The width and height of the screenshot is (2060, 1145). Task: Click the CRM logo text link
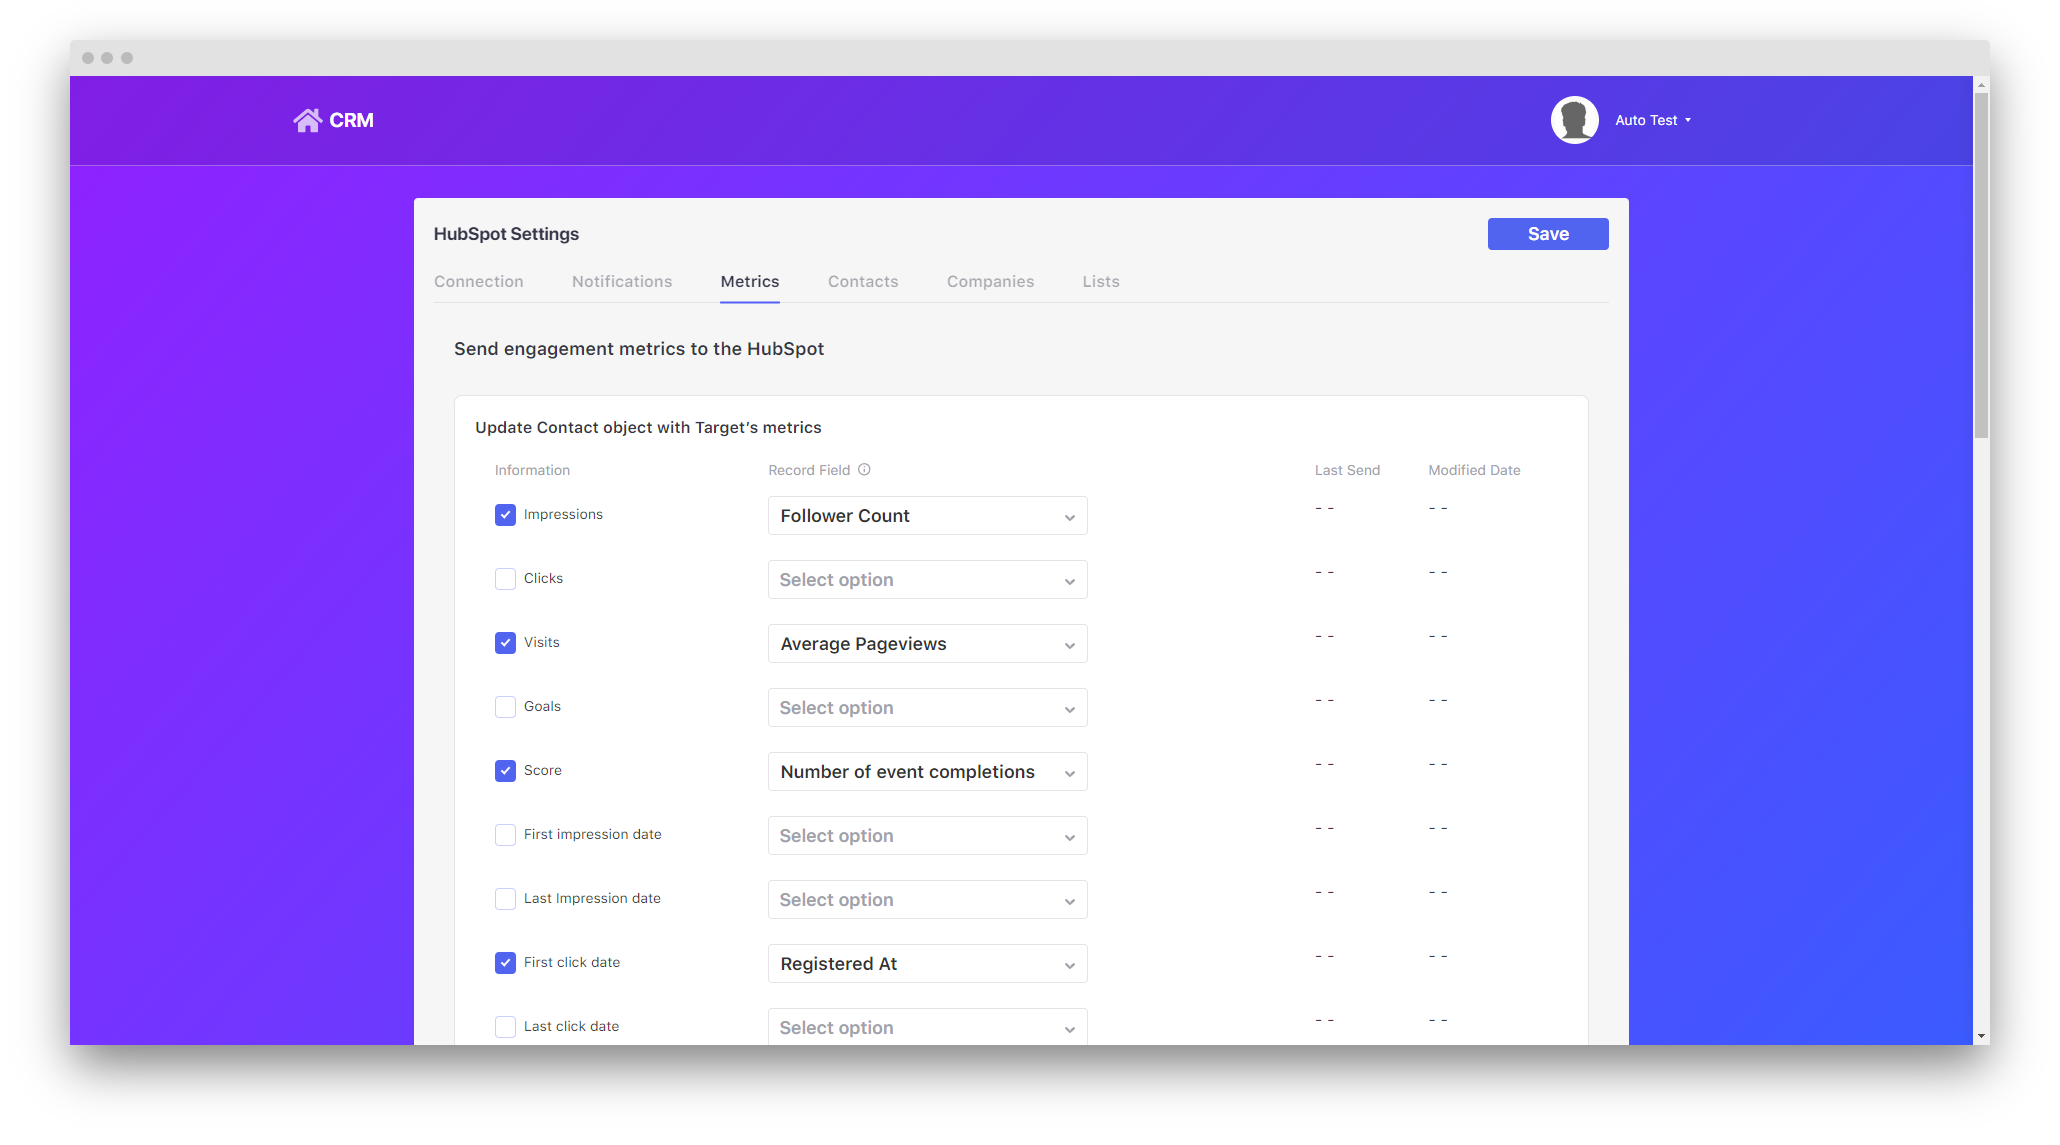[x=351, y=120]
